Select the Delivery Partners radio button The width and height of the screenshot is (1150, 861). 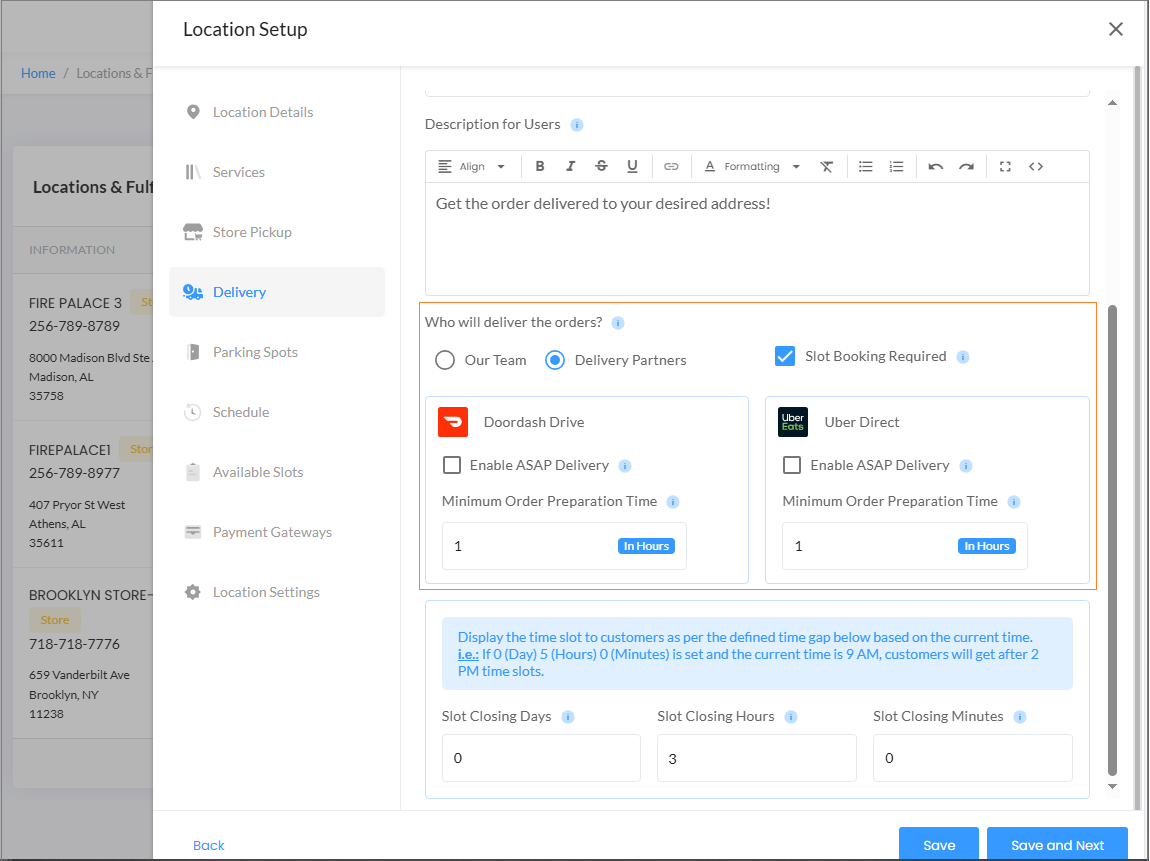555,360
